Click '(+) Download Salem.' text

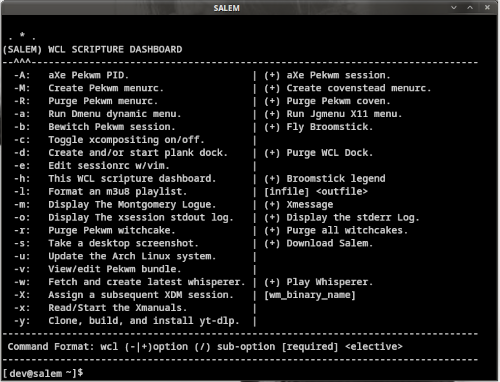[318, 243]
